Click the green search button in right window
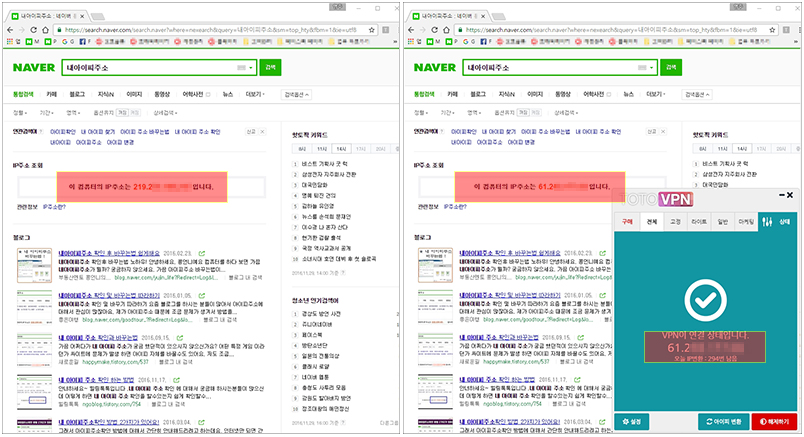Viewport: 804px width, 437px height. click(671, 67)
